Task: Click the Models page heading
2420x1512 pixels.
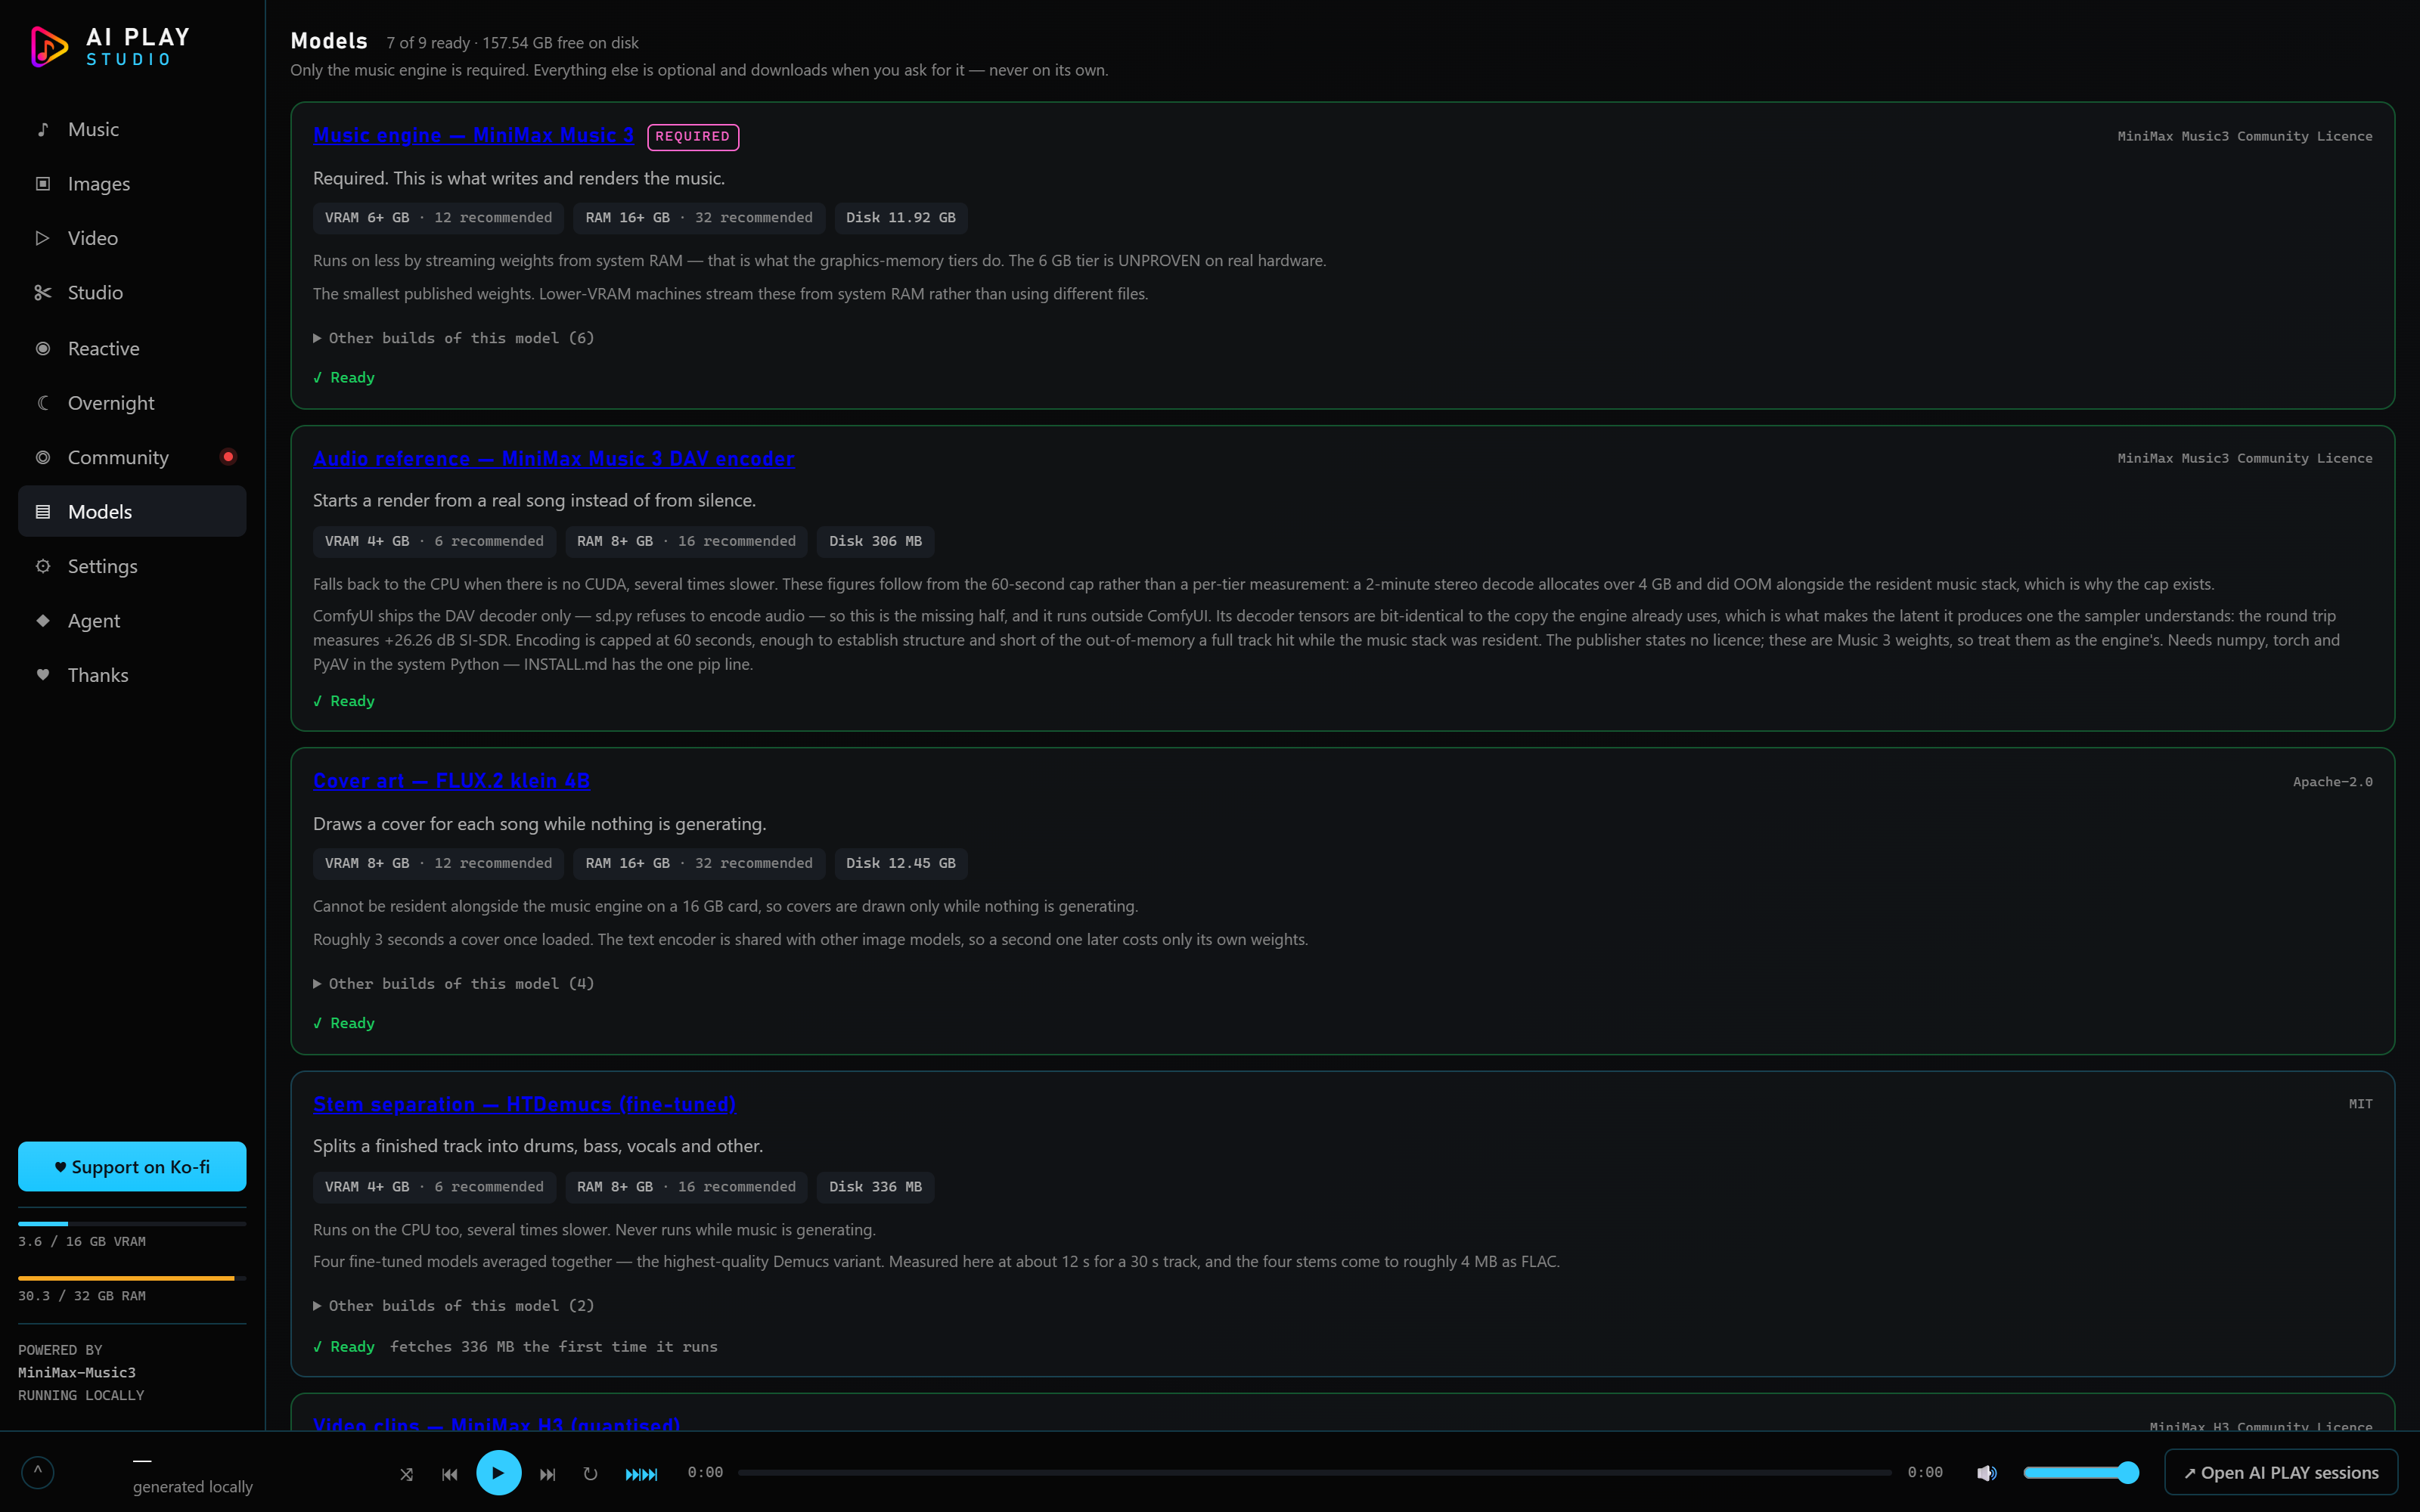Action: click(329, 41)
